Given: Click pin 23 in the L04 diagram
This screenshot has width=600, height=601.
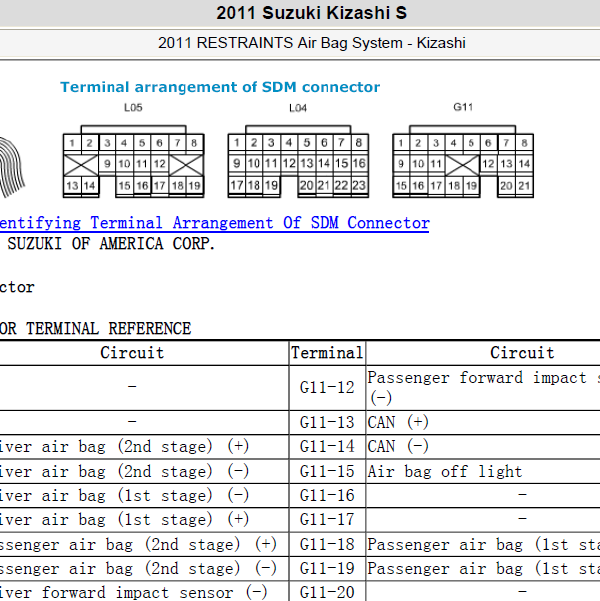Looking at the screenshot, I should [359, 186].
